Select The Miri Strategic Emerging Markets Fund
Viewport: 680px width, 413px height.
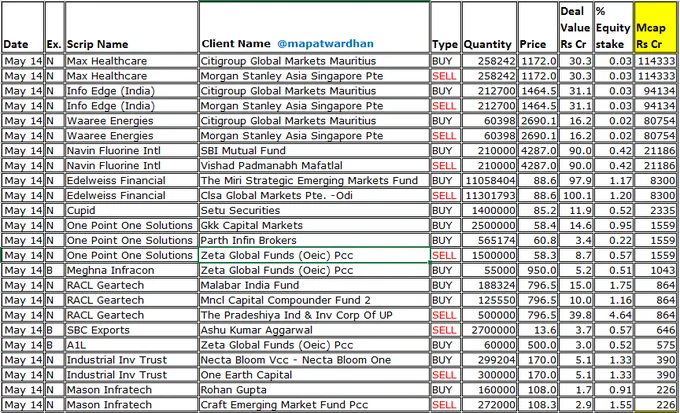click(x=314, y=180)
